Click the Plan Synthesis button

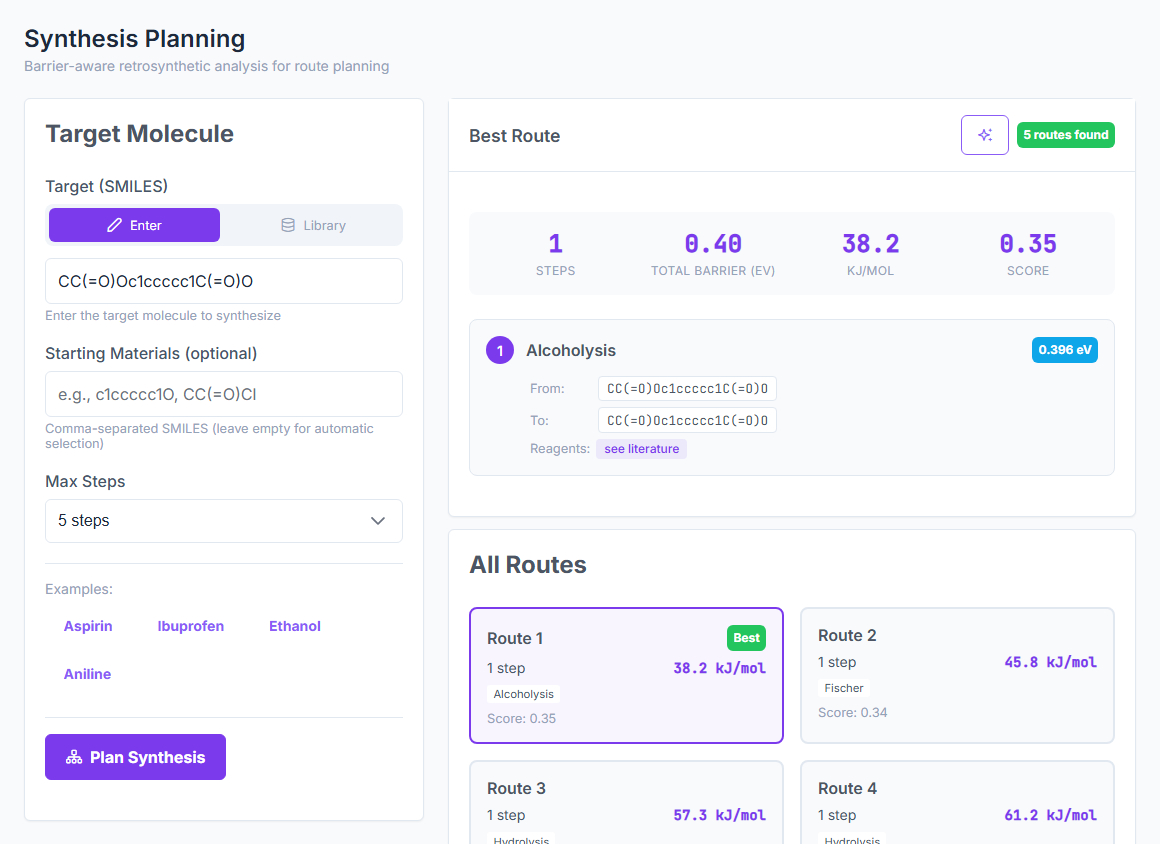(135, 757)
